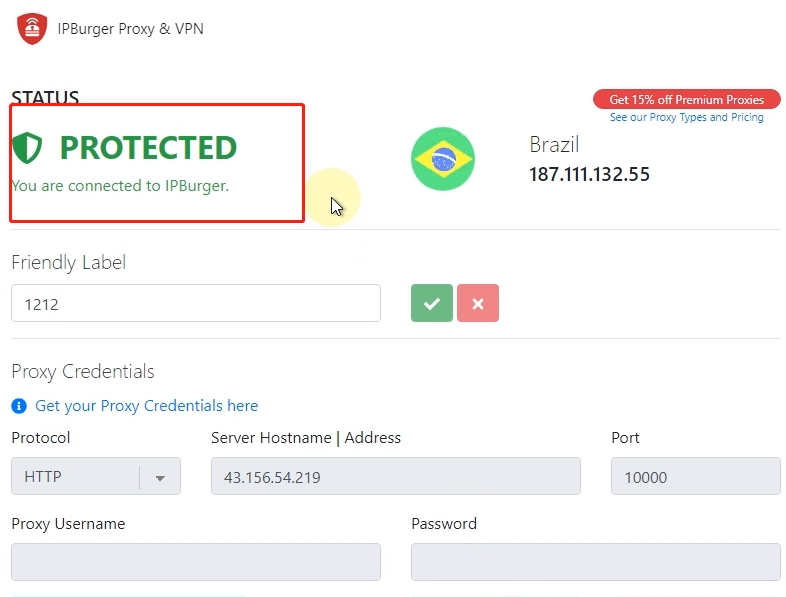
Task: Click Get 15% off Premium Proxies
Action: pos(686,99)
